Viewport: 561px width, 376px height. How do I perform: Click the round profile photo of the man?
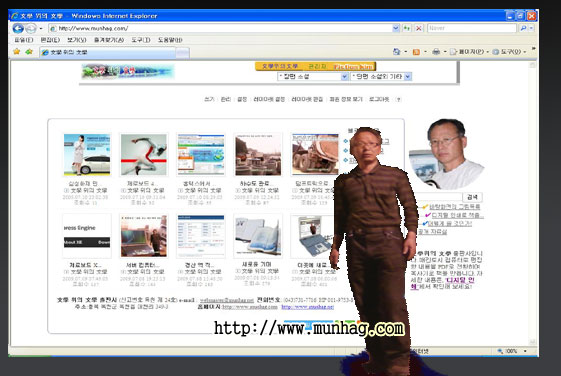447,154
